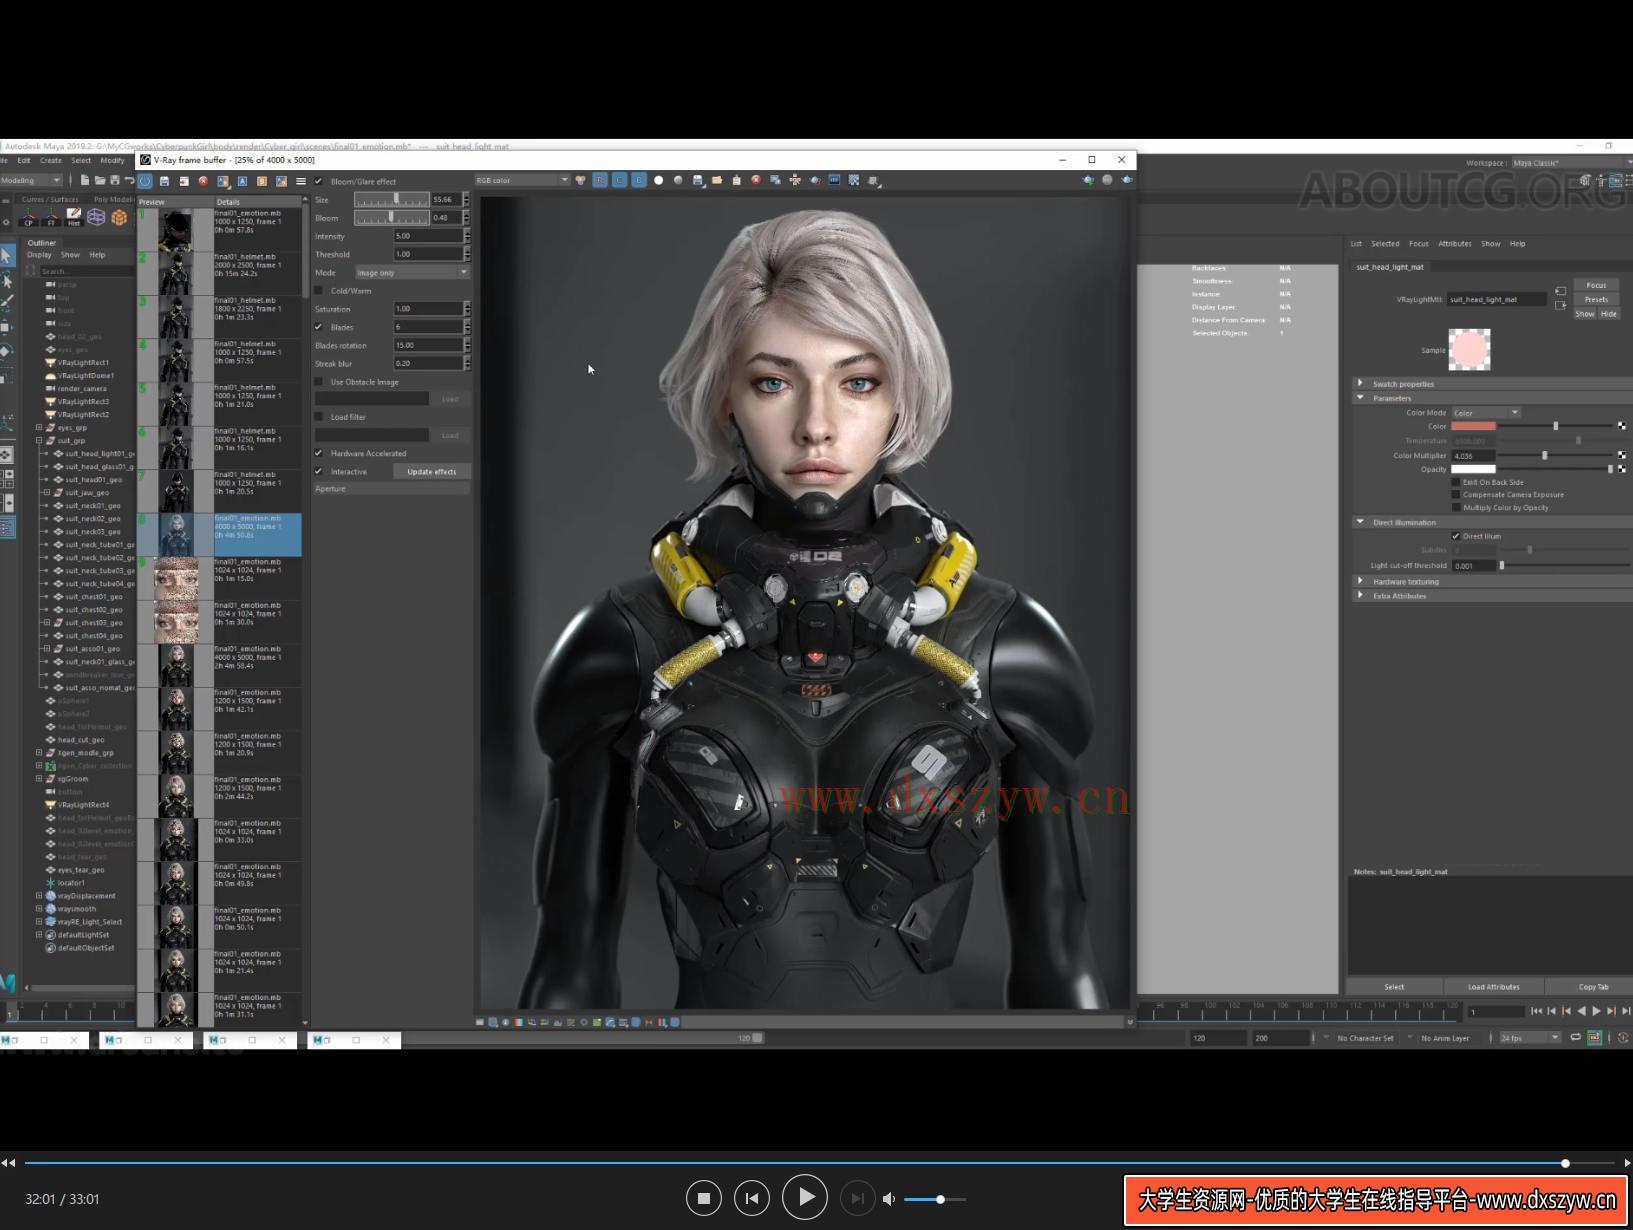
Task: Click the orange cube shelf icon
Action: [x=119, y=217]
